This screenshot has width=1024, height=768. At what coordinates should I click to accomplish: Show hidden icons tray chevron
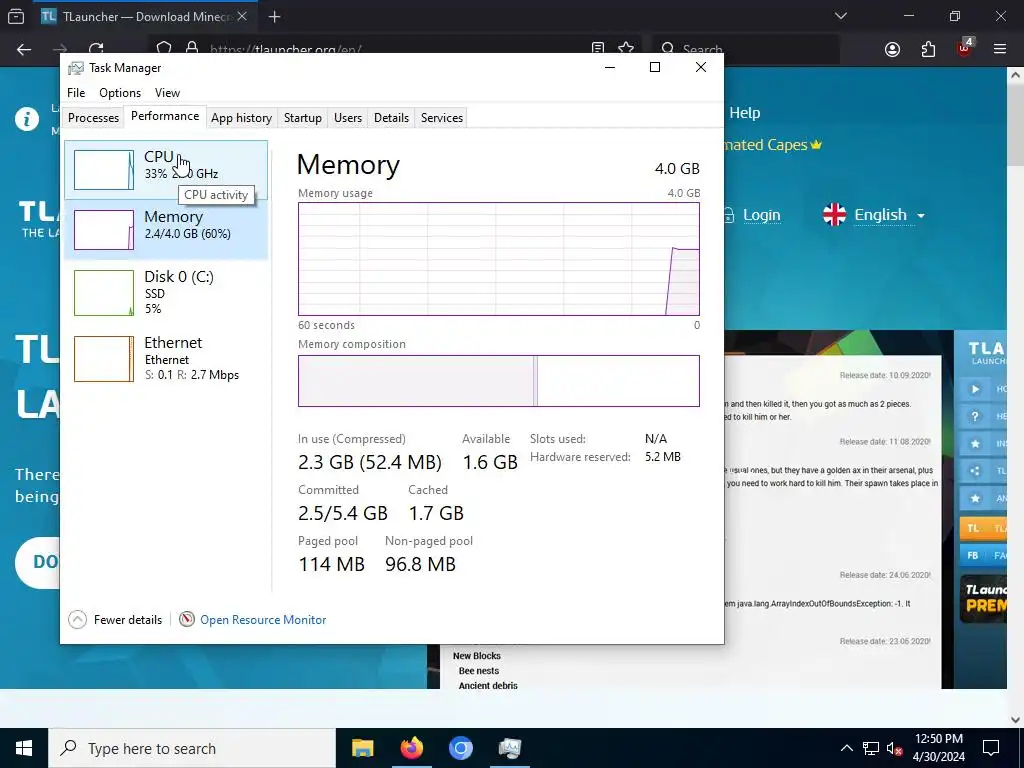846,748
